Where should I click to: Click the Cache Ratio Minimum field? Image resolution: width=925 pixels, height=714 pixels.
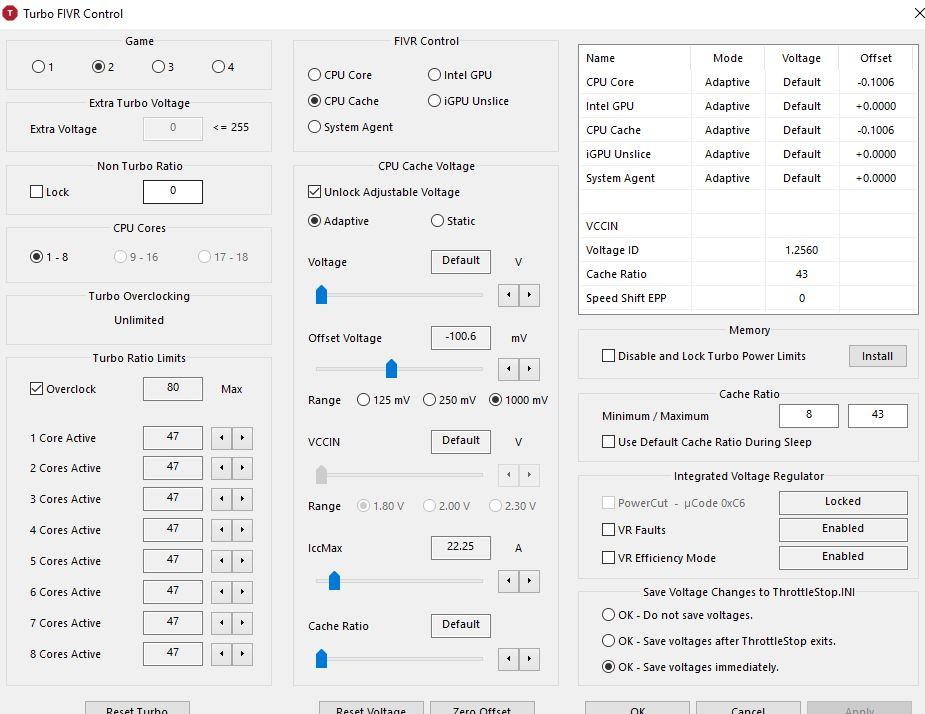pos(809,415)
